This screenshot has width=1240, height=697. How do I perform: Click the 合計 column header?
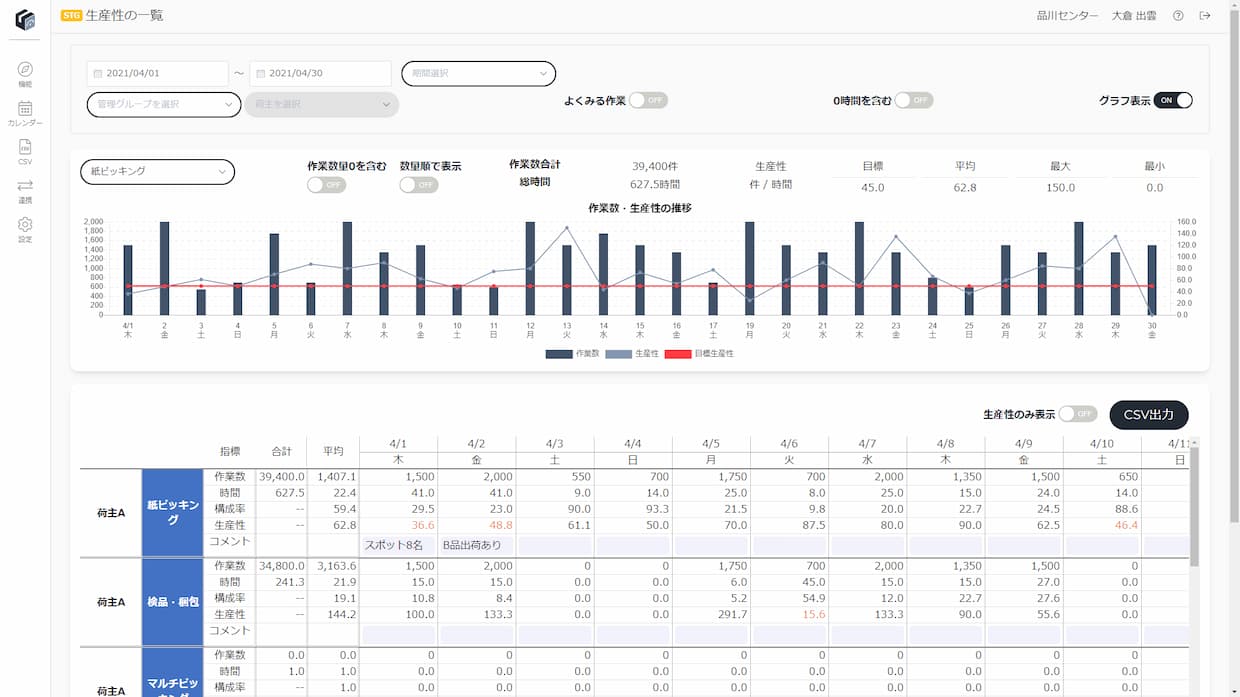281,451
